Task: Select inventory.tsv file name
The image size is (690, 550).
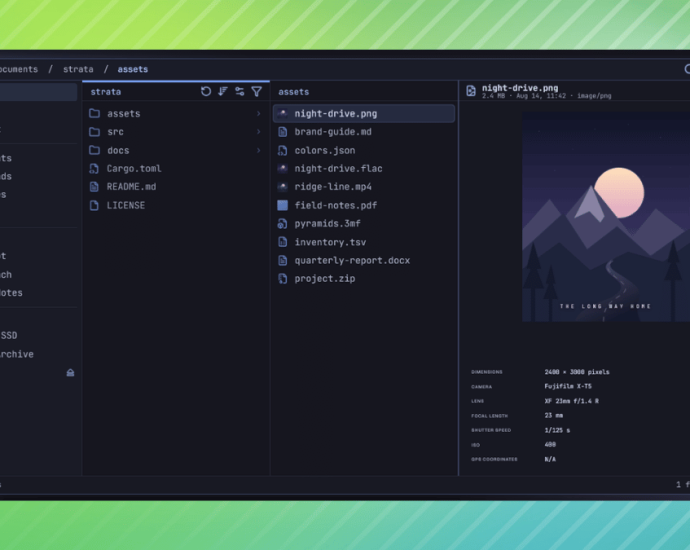Action: pos(330,242)
